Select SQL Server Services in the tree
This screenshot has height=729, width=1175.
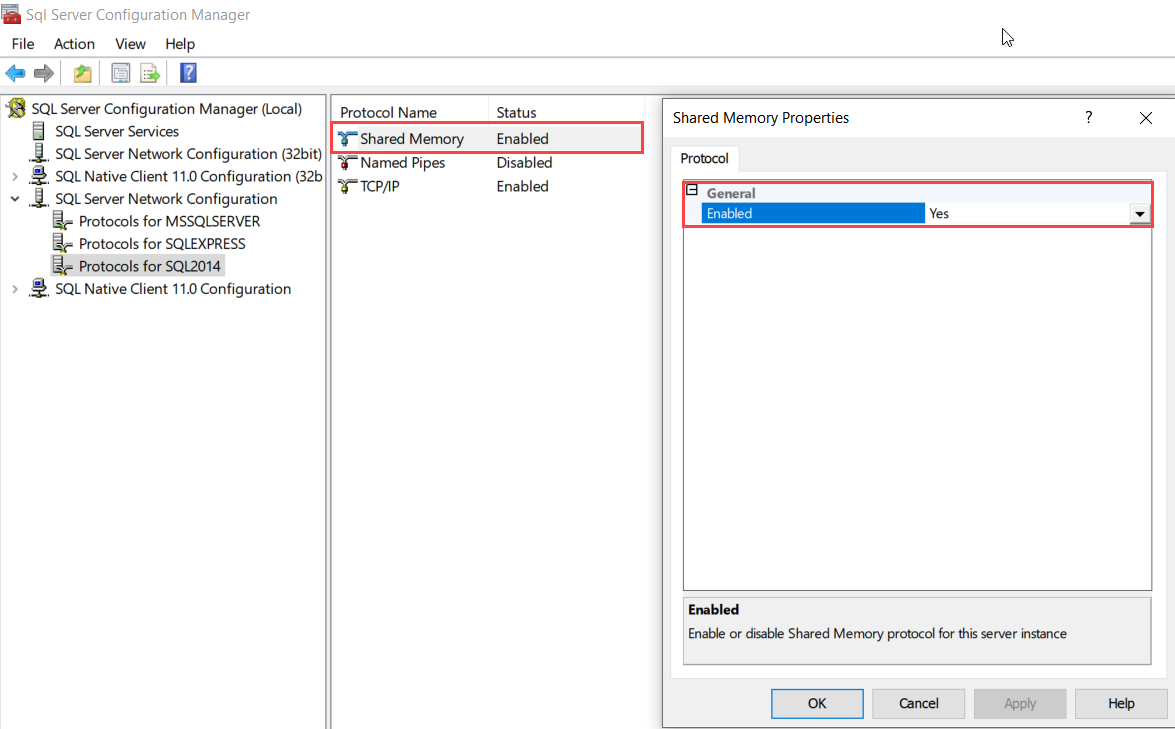point(117,131)
